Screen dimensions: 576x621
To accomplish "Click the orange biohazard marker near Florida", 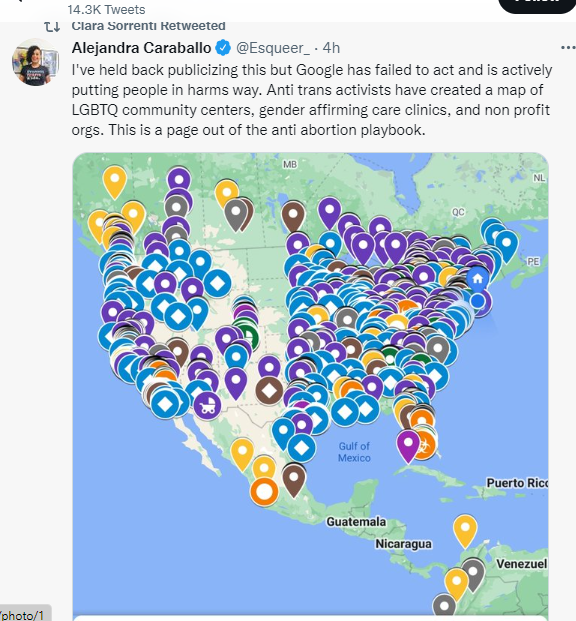I will click(424, 446).
